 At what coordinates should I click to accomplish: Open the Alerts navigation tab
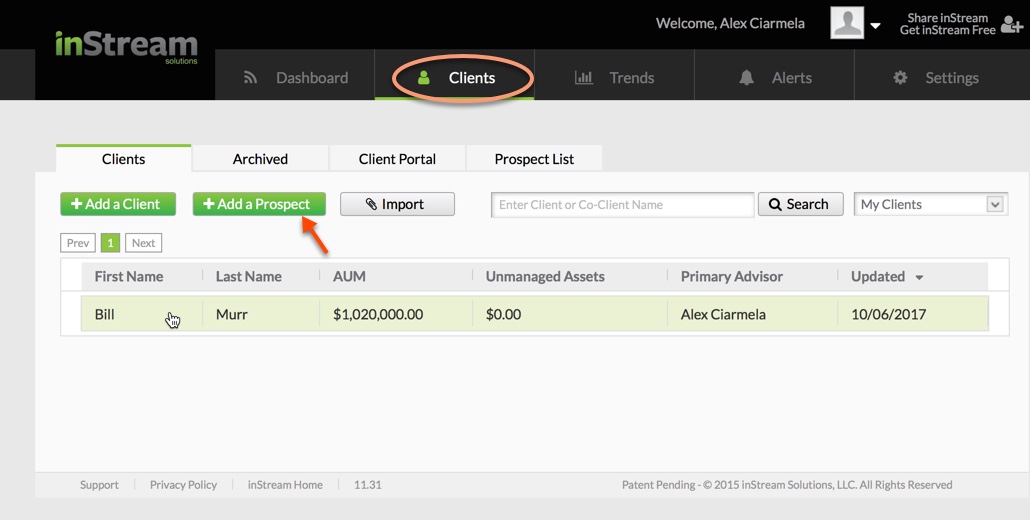pyautogui.click(x=774, y=77)
